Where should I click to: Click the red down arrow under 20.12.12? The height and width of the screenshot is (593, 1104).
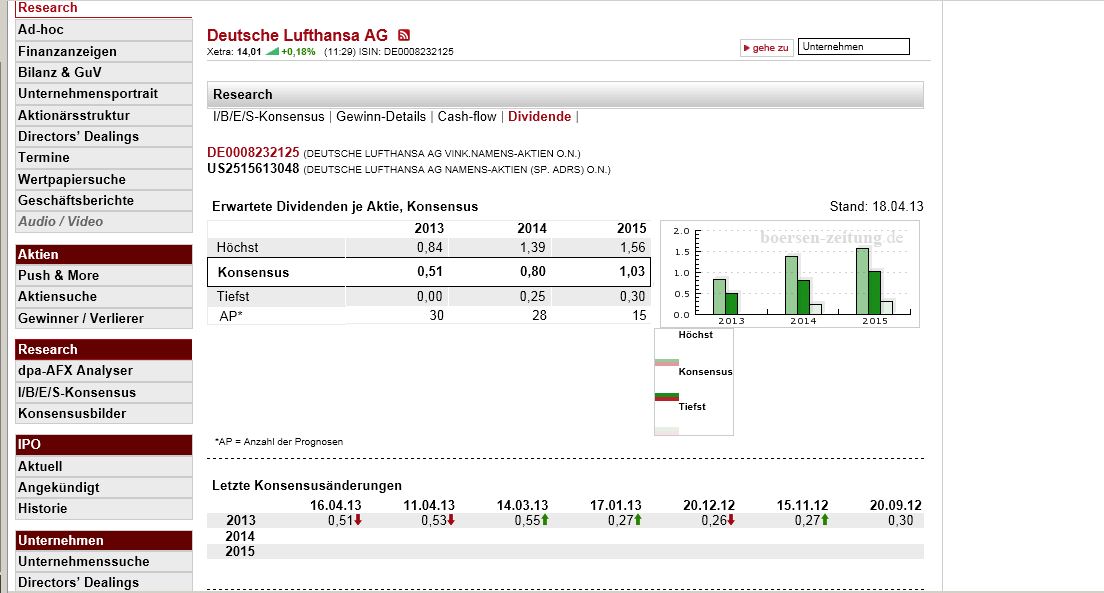[730, 520]
